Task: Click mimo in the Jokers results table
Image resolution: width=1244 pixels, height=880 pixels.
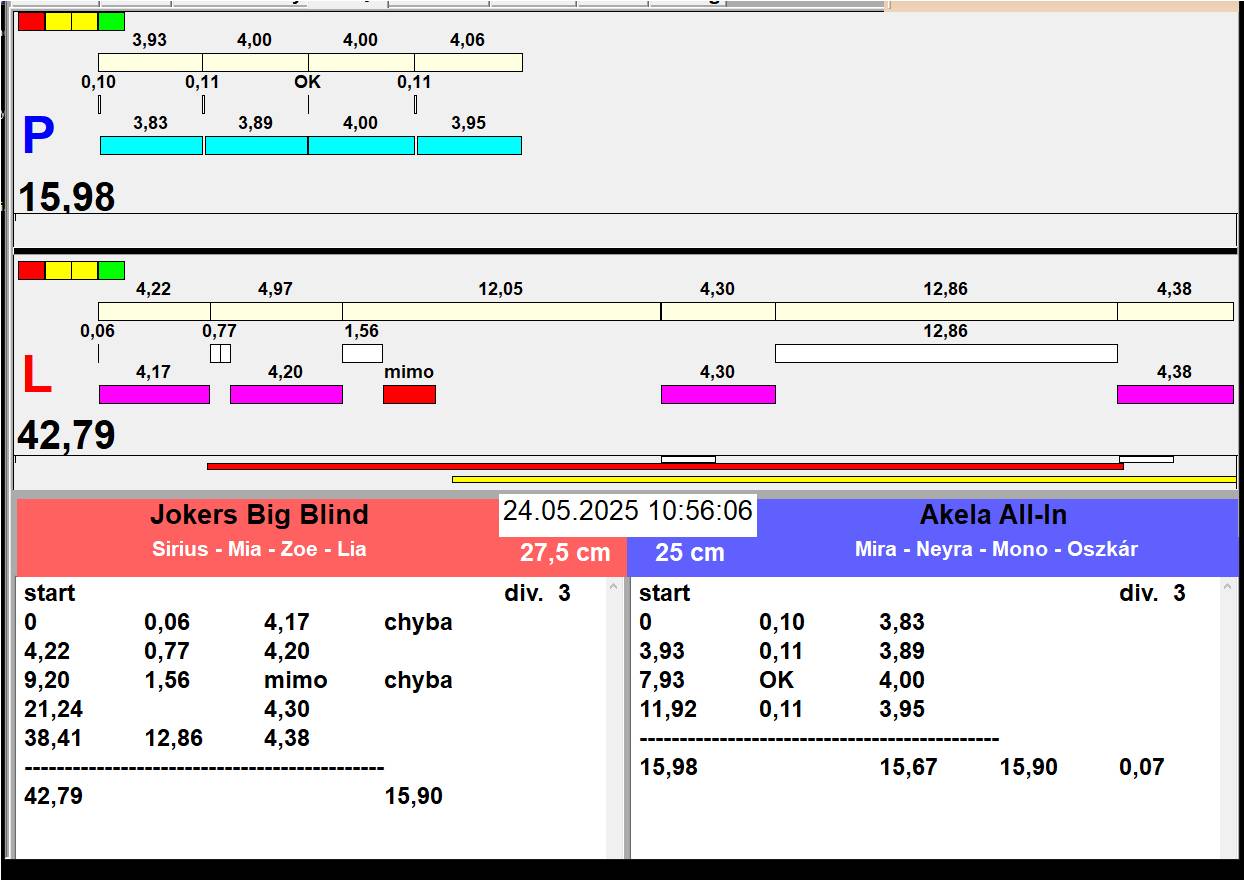Action: (x=295, y=680)
